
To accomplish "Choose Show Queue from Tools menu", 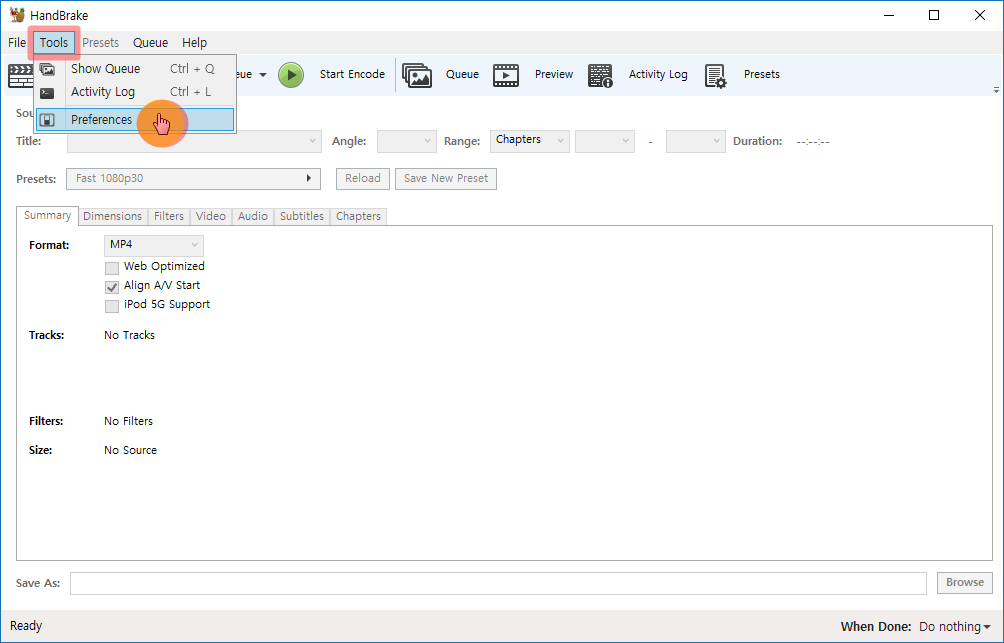I will click(x=135, y=69).
